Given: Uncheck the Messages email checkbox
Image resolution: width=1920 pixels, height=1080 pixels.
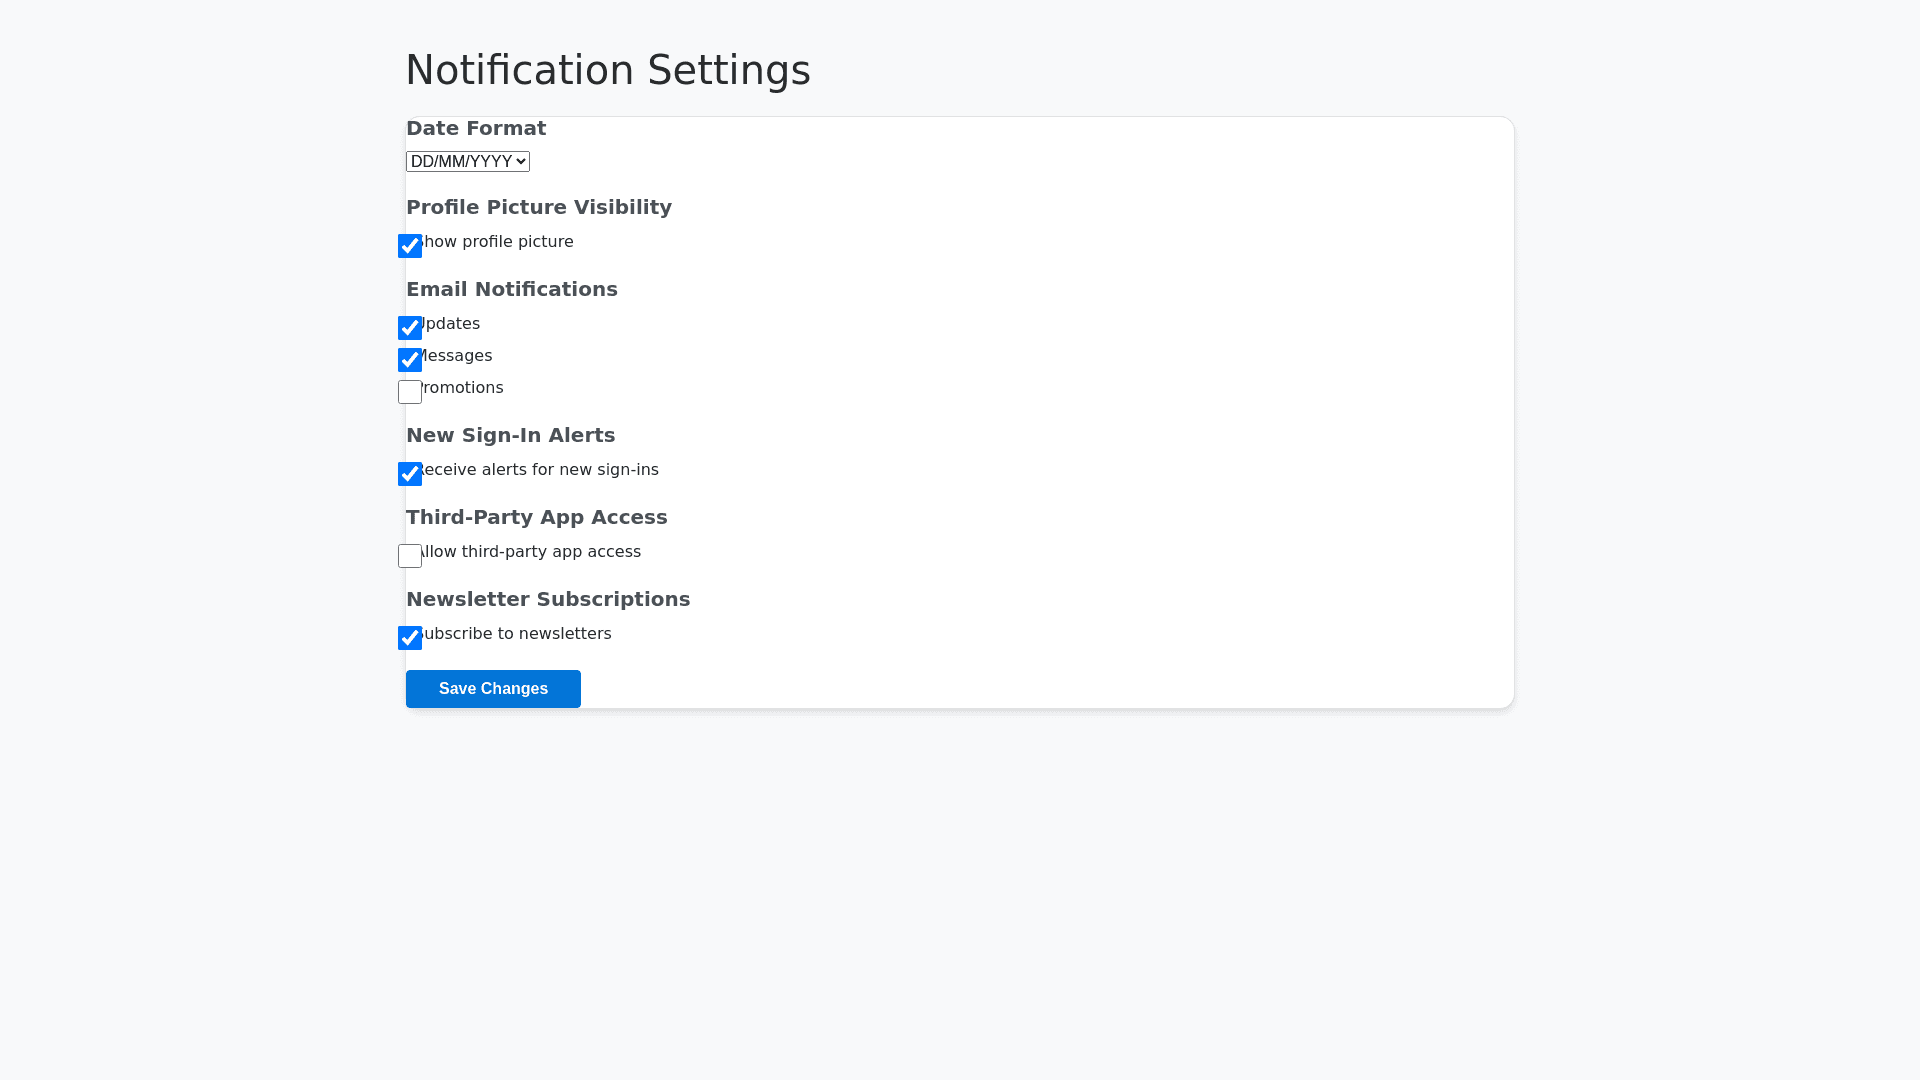Looking at the screenshot, I should pyautogui.click(x=410, y=360).
